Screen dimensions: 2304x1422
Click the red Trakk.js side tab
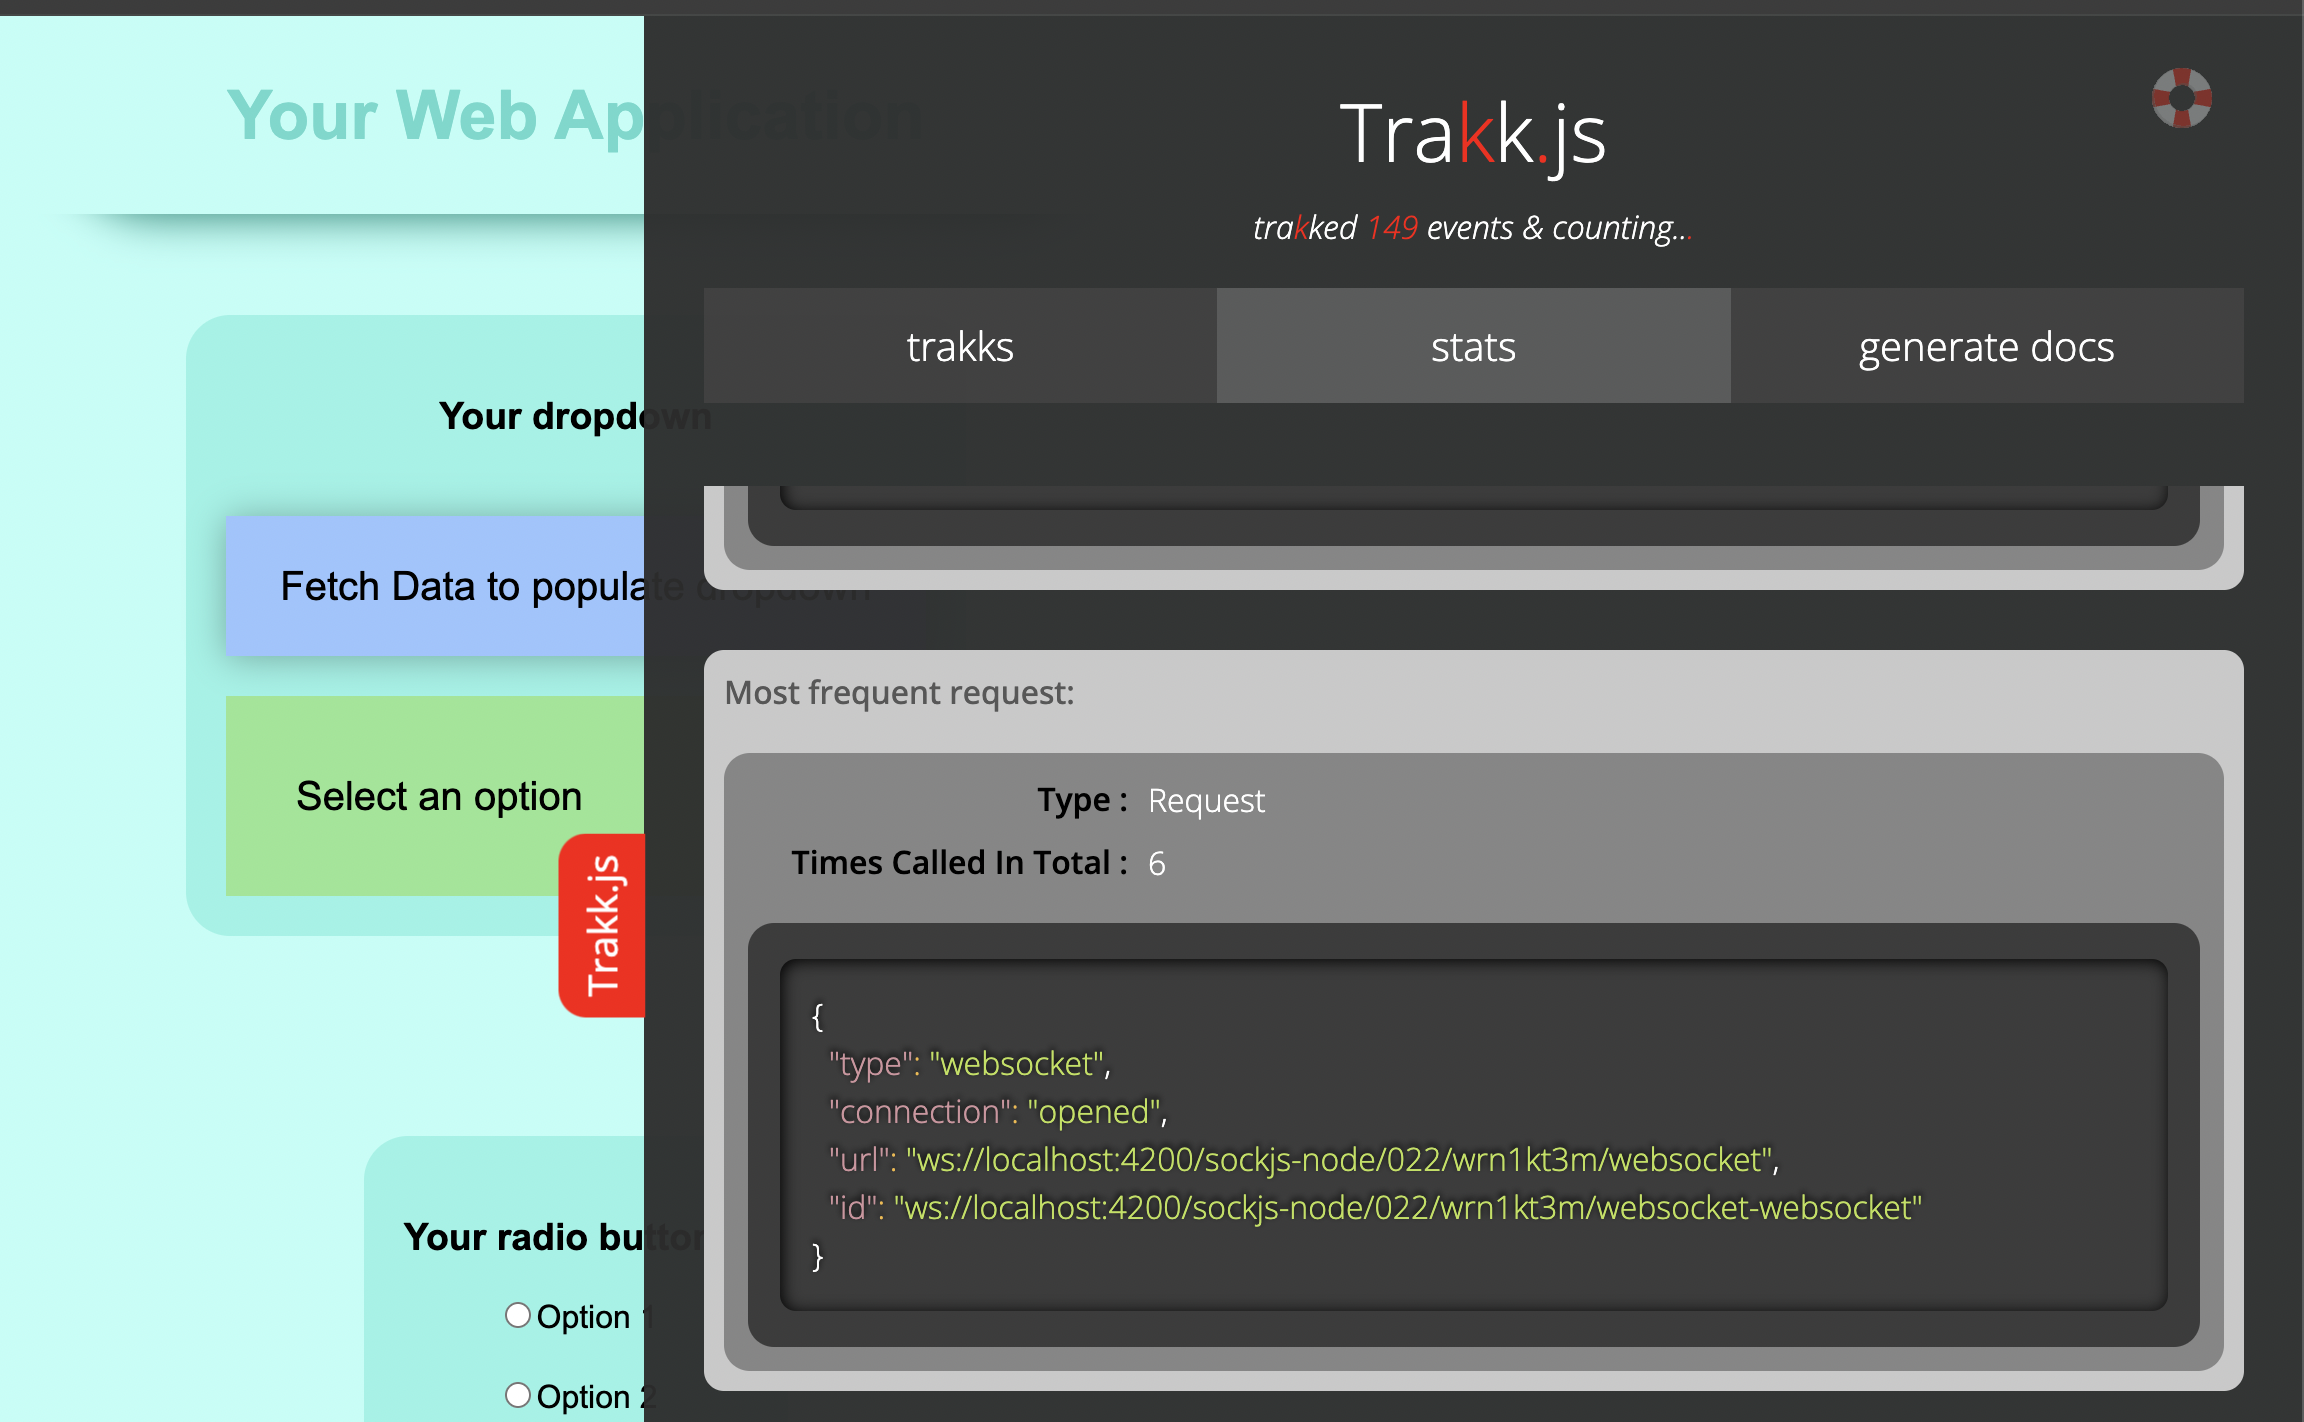pos(602,925)
